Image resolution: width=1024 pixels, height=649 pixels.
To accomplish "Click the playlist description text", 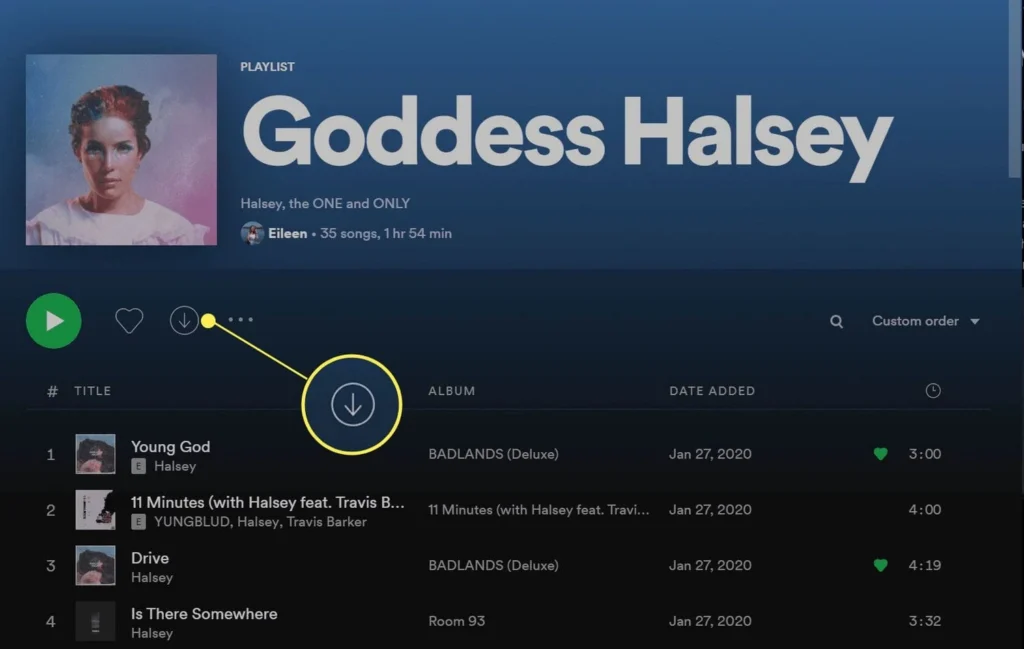I will pyautogui.click(x=325, y=203).
